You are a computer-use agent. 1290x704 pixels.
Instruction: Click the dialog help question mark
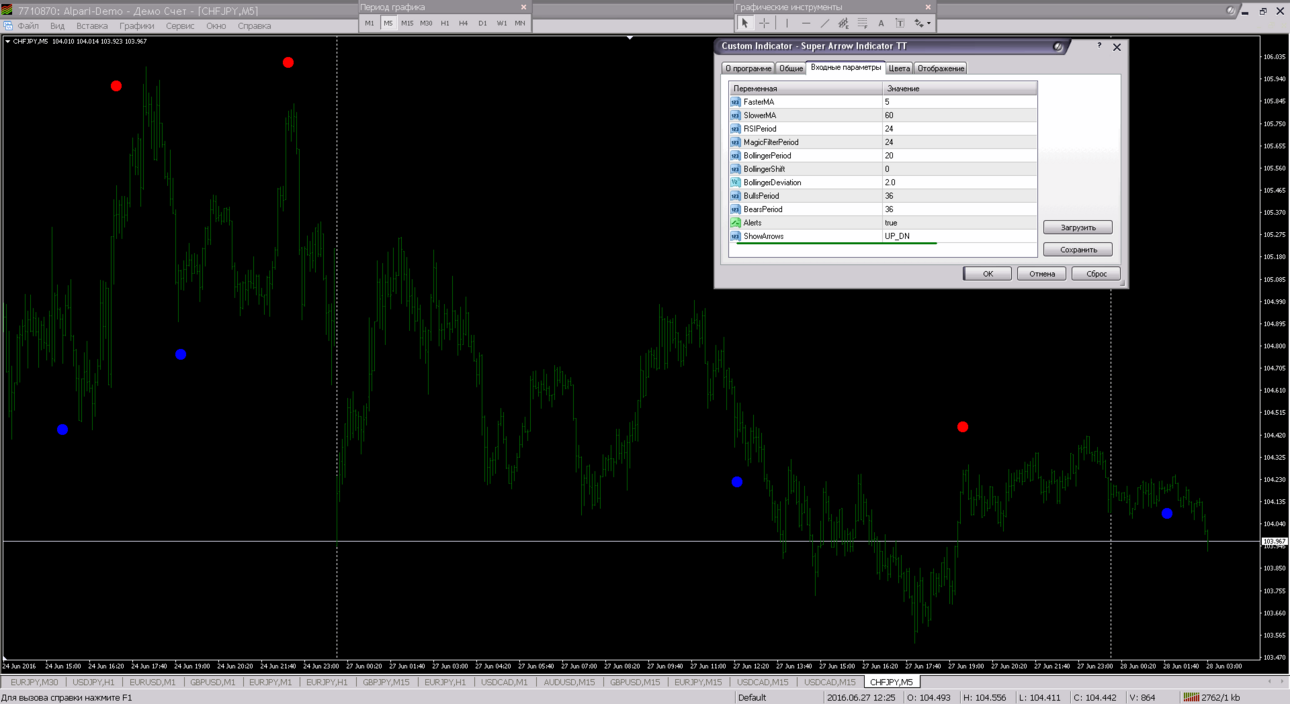coord(1099,46)
